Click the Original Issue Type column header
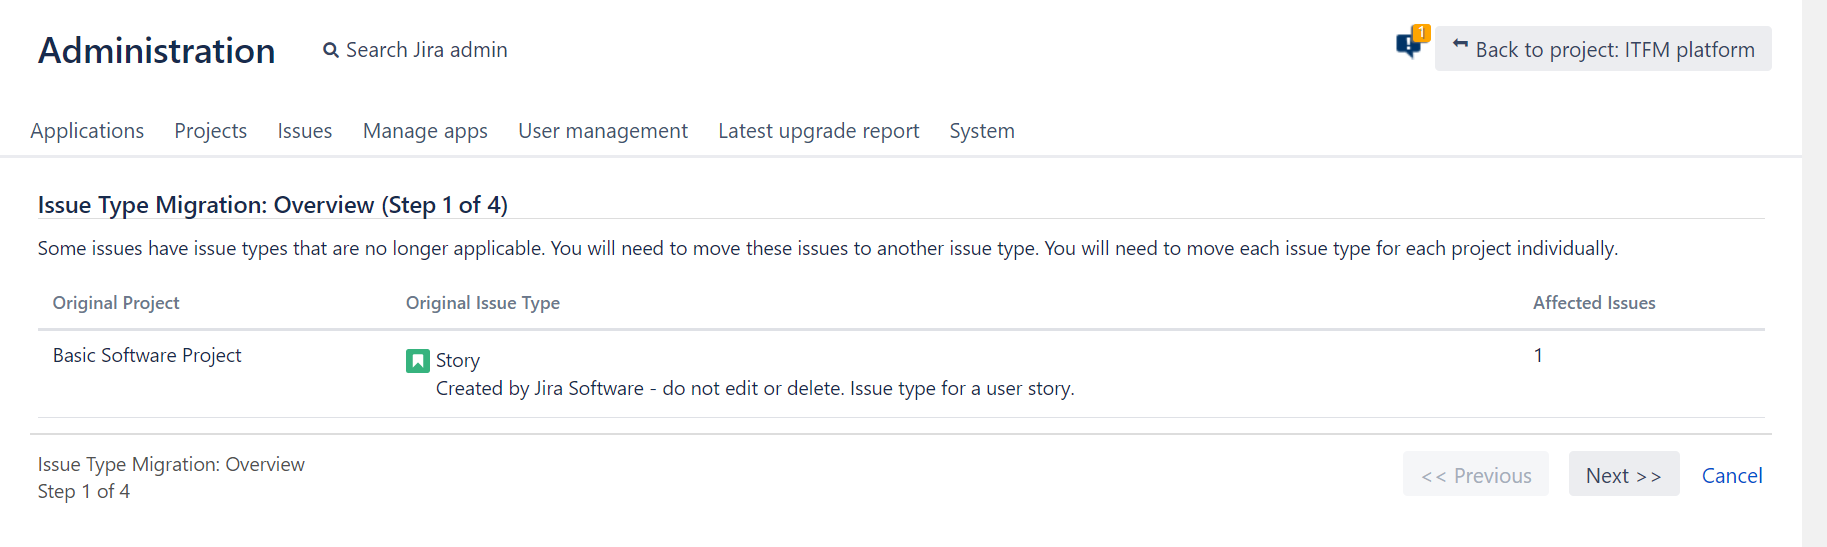The image size is (1827, 547). tap(483, 303)
